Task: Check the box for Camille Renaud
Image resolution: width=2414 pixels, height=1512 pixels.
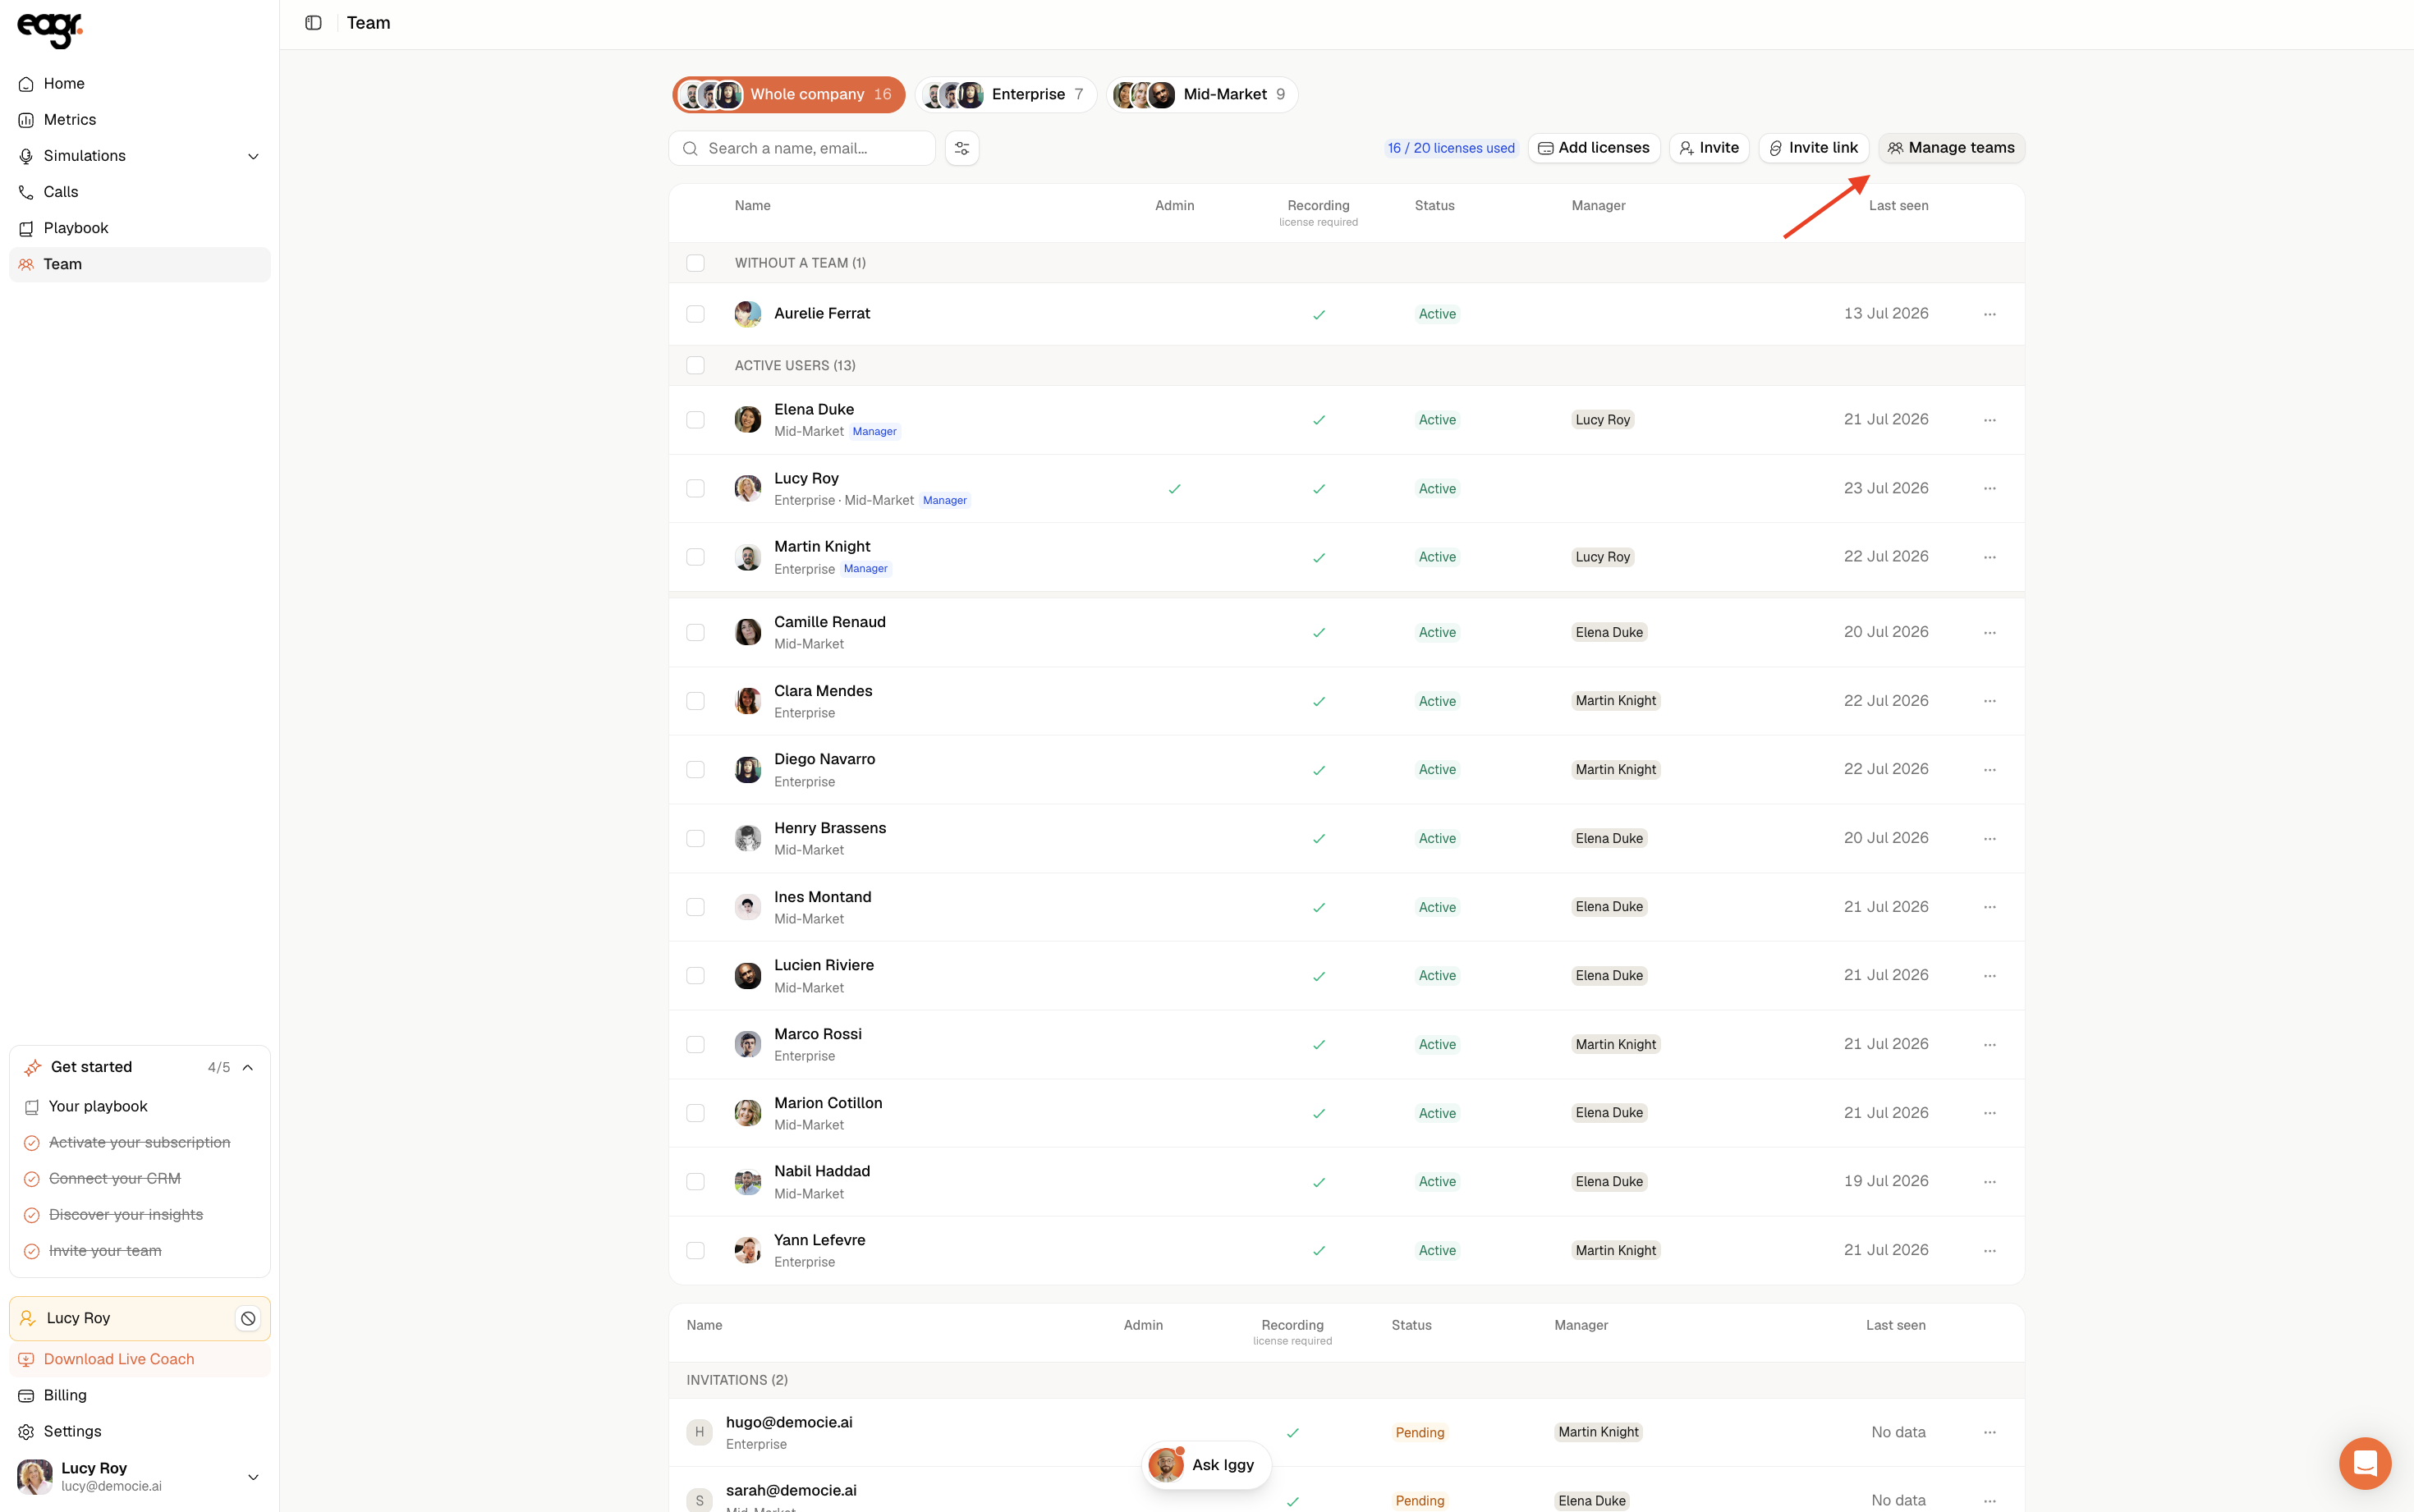Action: coord(695,633)
